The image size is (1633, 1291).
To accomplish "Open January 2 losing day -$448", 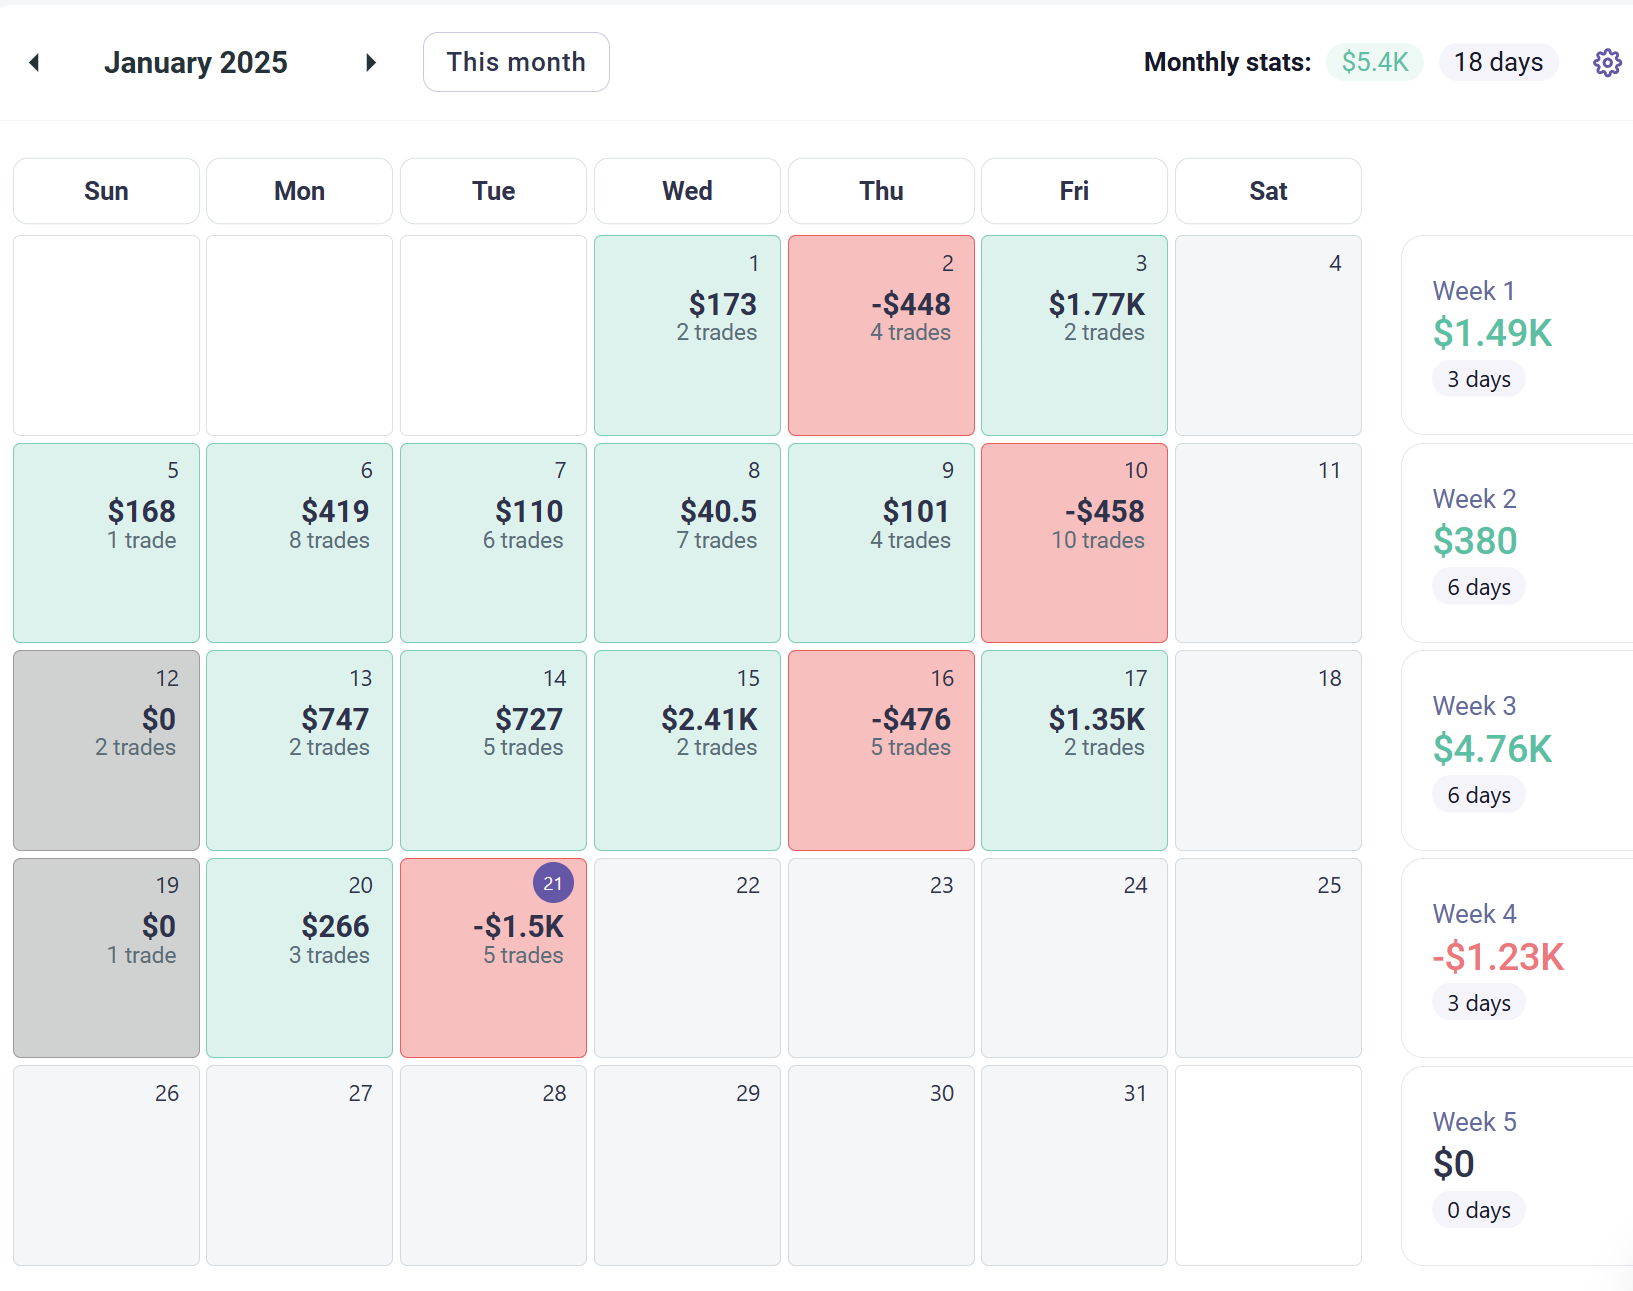I will click(880, 335).
